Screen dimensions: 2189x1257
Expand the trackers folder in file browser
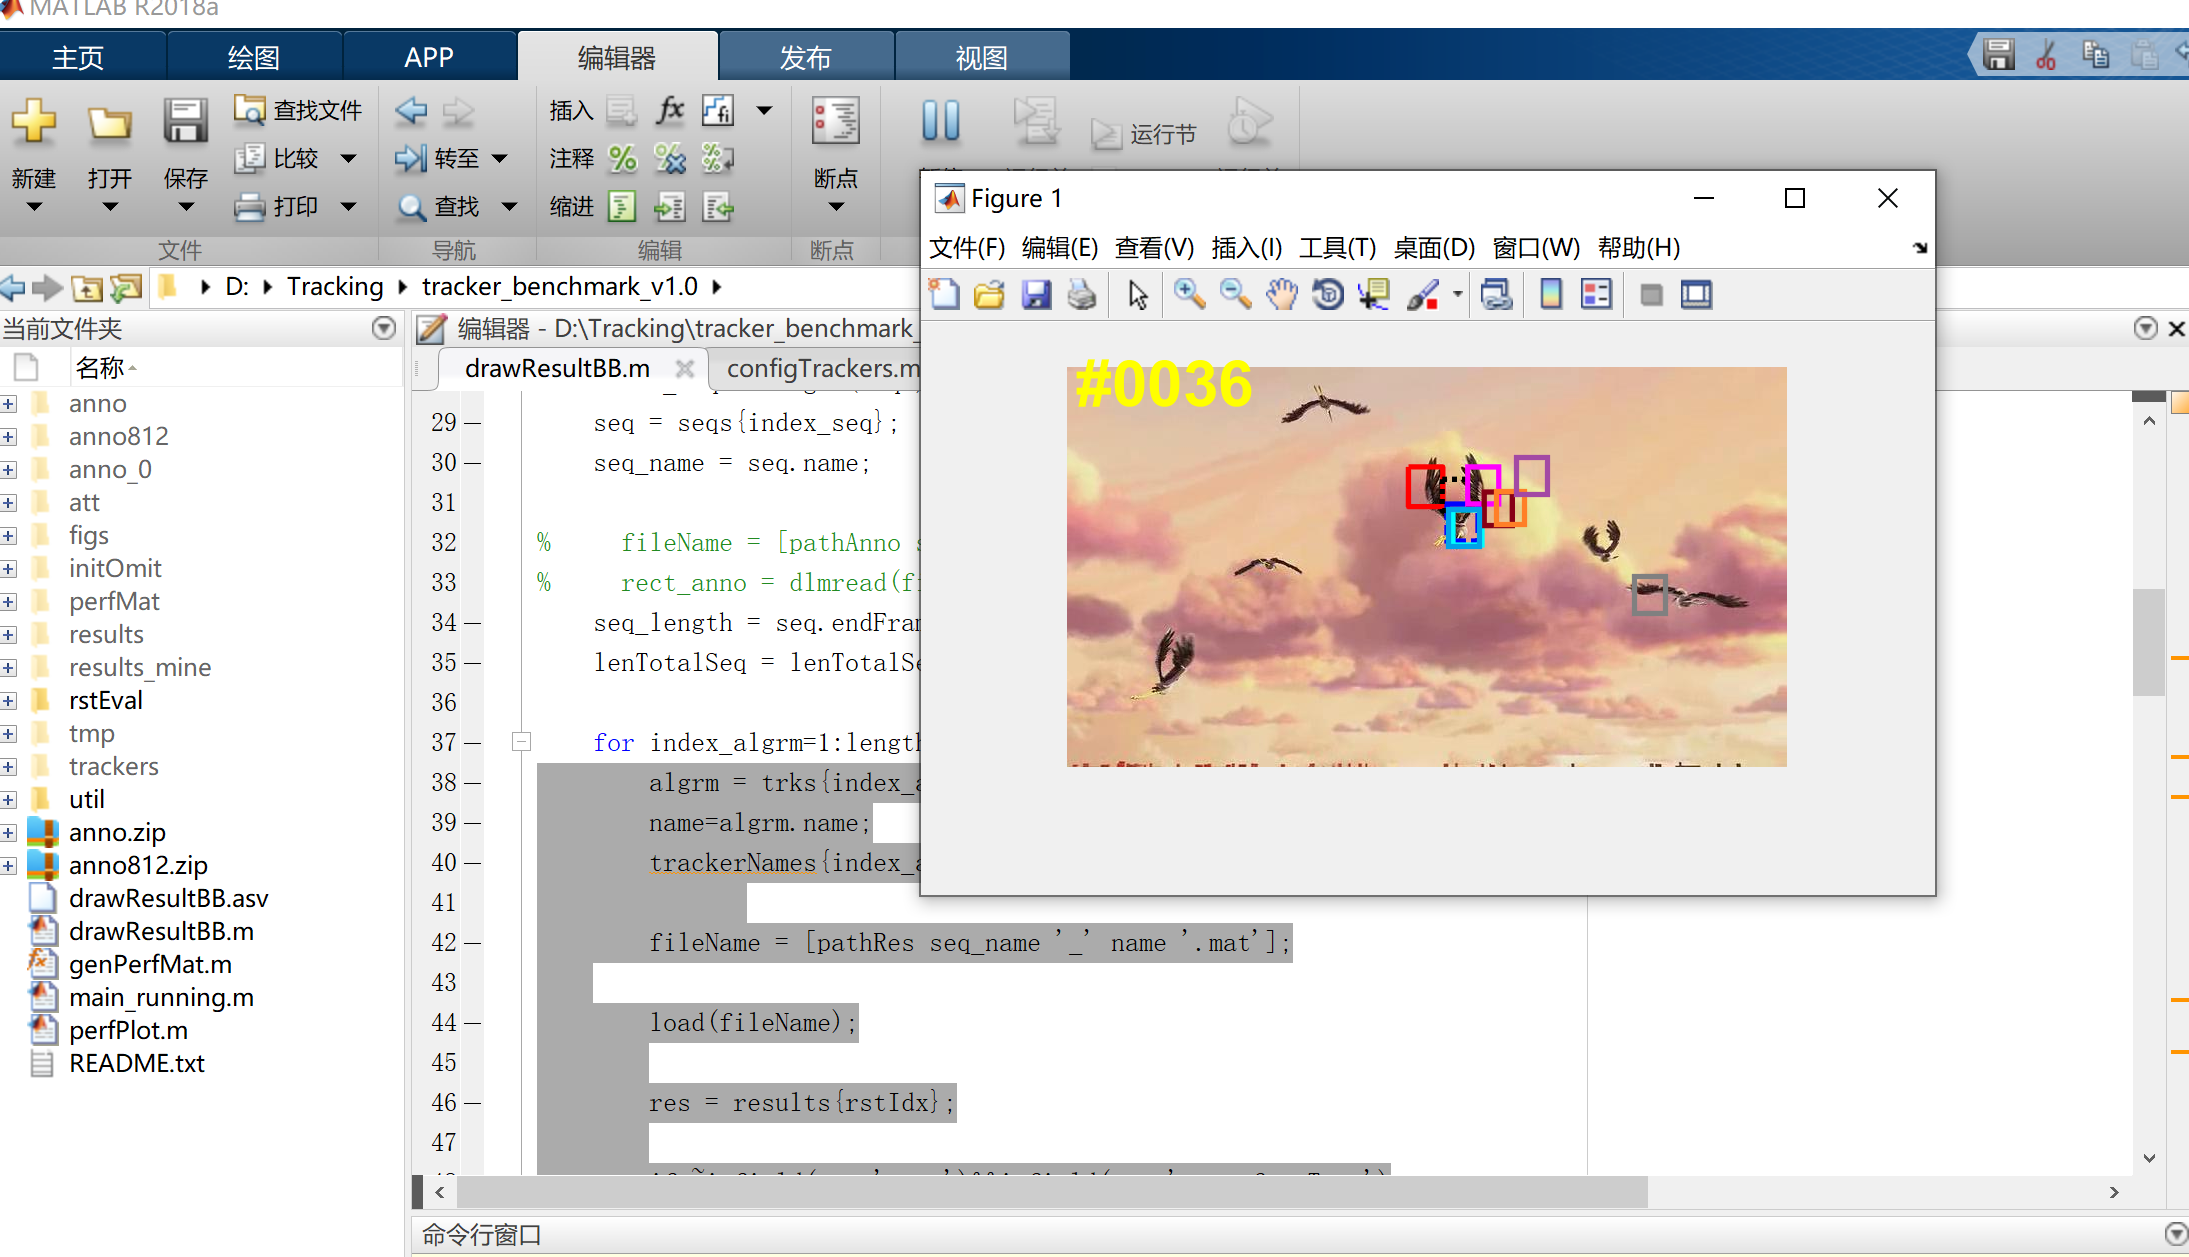coord(11,765)
